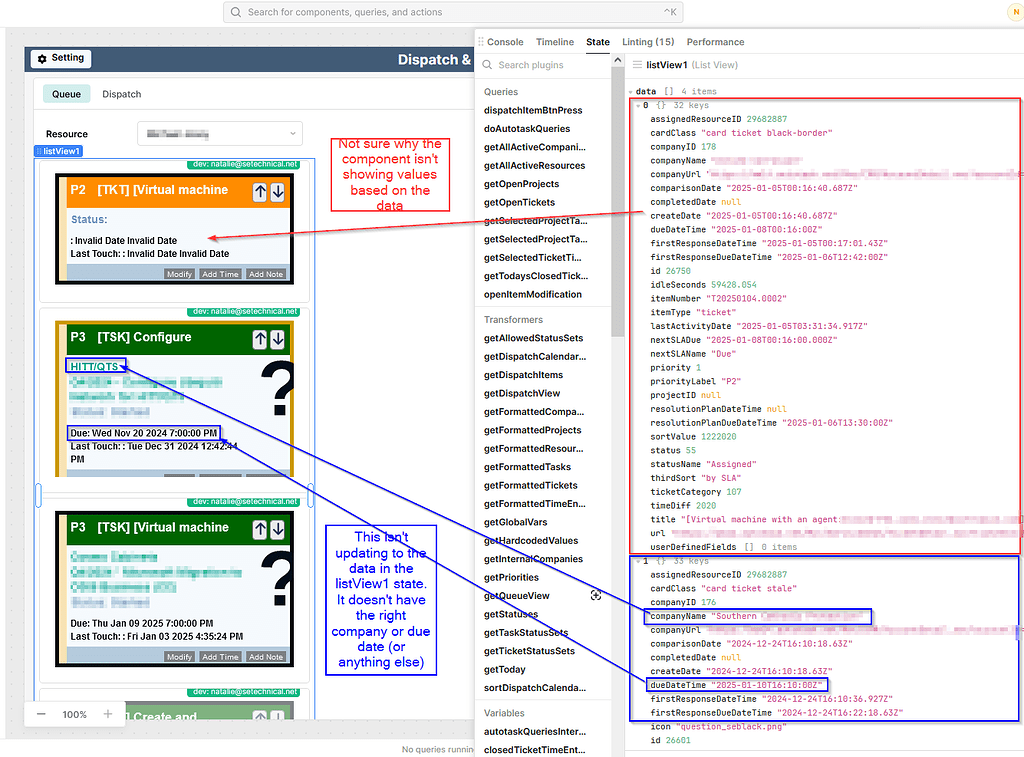Click the down arrow on the P2 Virtual machine card

click(278, 190)
